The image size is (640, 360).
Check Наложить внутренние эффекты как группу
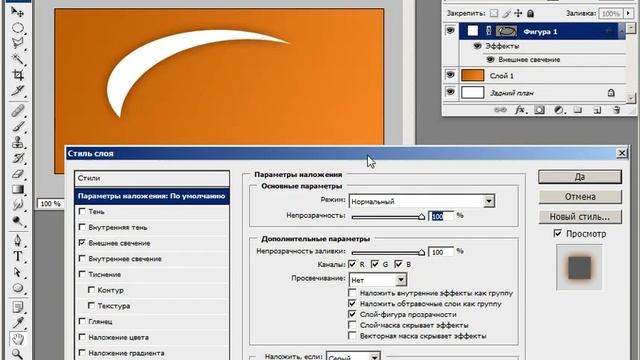coord(352,293)
